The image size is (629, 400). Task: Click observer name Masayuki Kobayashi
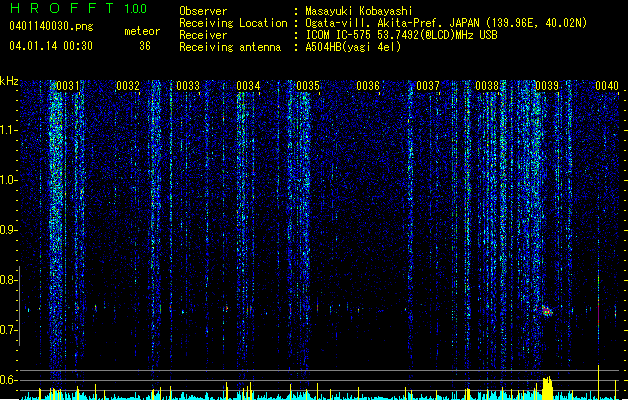click(x=359, y=11)
